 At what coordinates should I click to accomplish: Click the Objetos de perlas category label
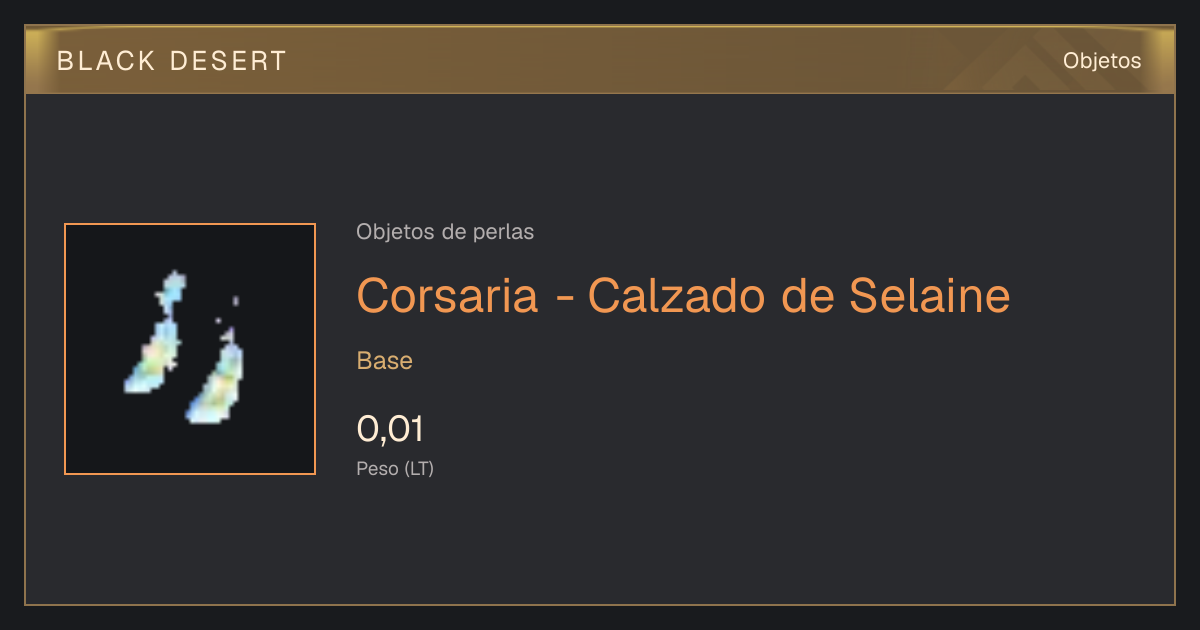tap(445, 232)
